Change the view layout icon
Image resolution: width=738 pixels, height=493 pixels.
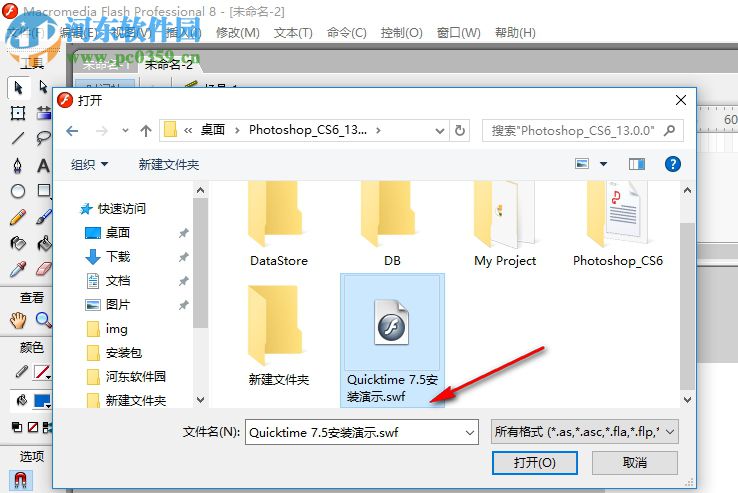[582, 164]
